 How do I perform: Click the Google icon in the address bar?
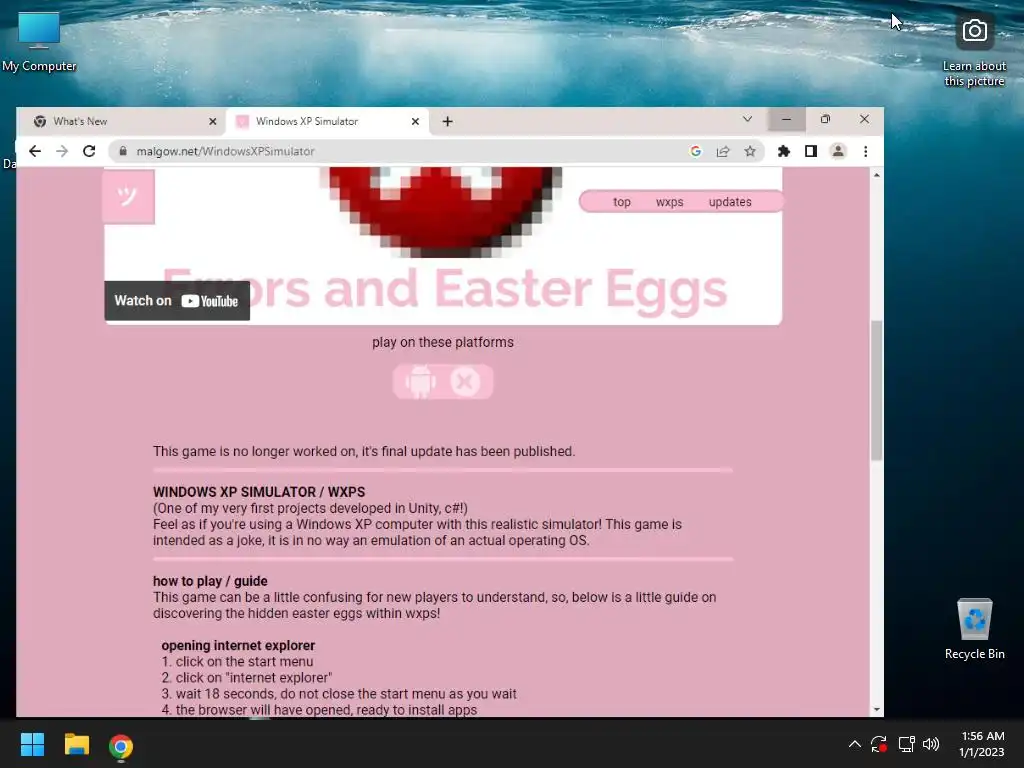point(696,152)
